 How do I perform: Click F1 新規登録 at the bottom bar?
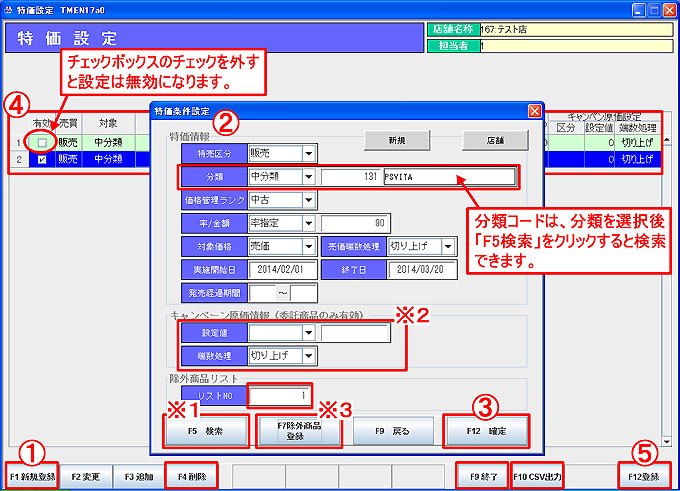[32, 476]
